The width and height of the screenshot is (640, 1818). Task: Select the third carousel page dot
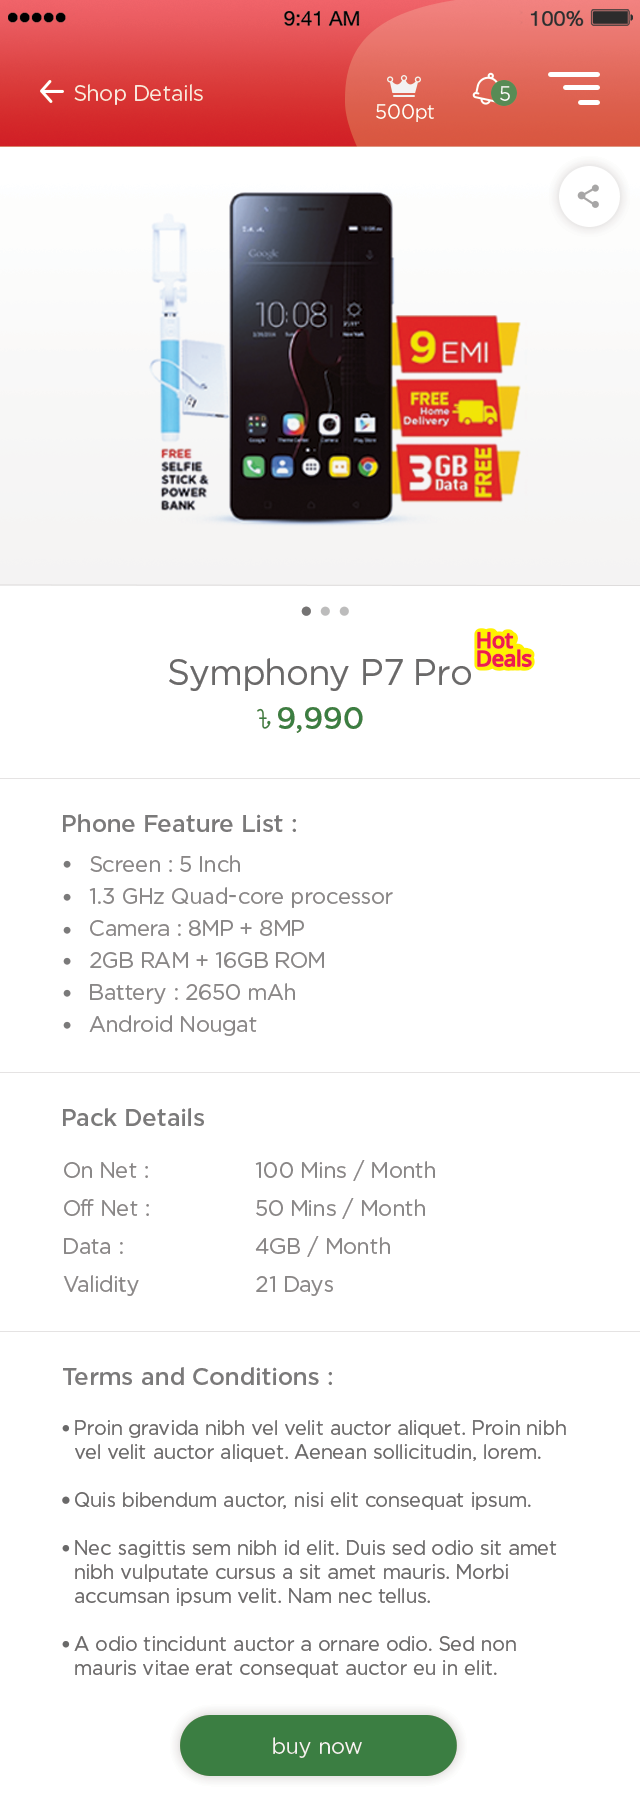pos(344,611)
